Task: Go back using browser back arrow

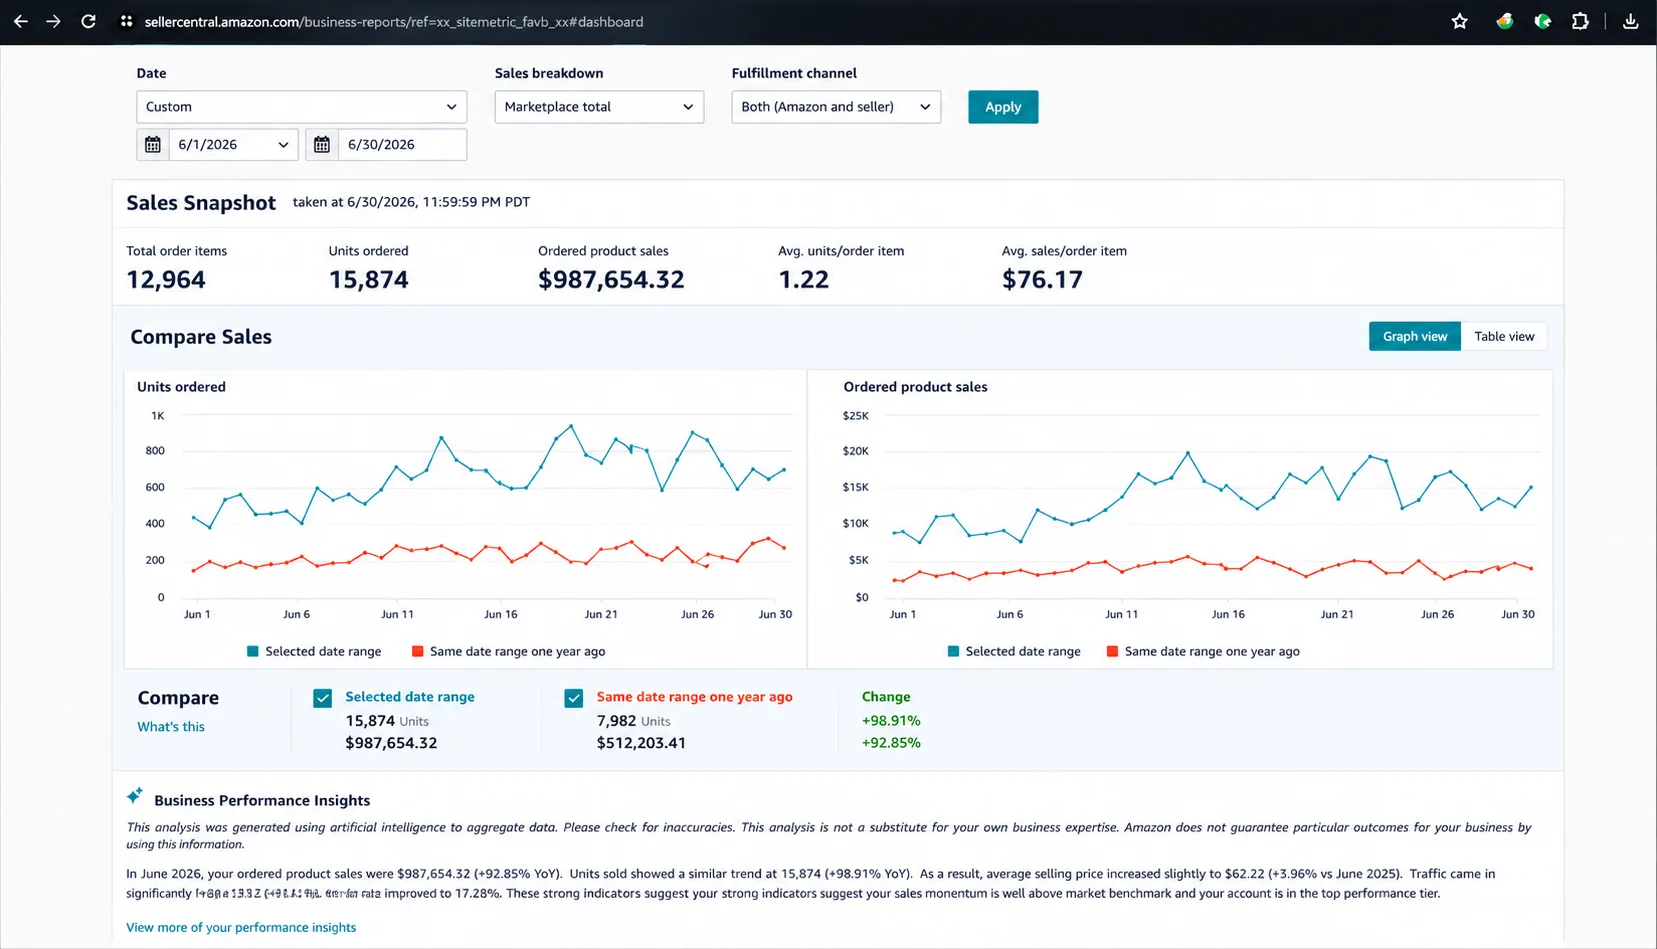Action: coord(20,21)
